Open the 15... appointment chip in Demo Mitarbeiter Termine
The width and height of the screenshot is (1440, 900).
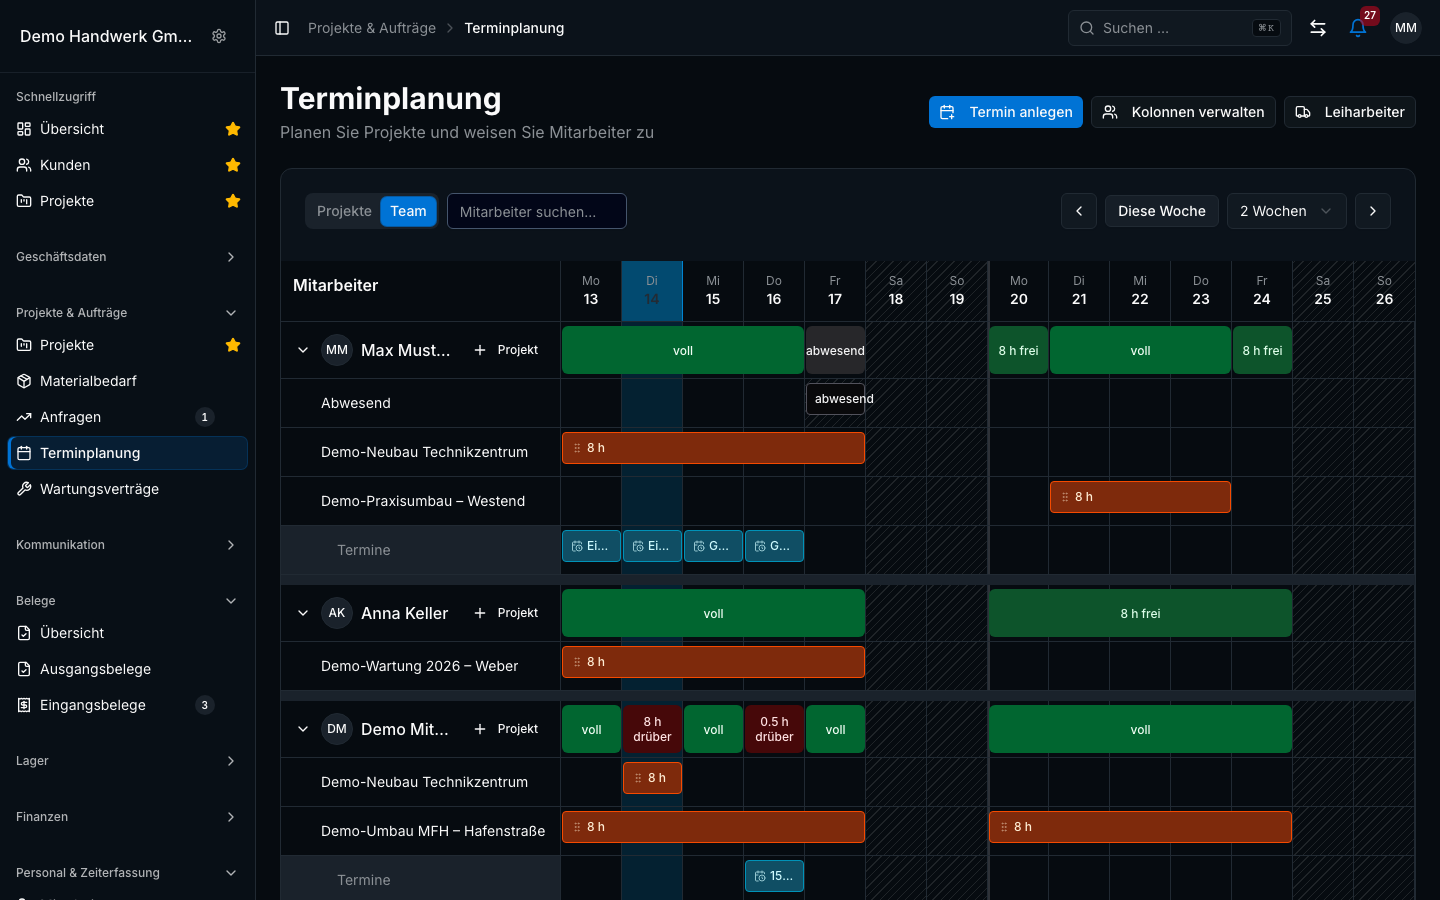pos(774,876)
